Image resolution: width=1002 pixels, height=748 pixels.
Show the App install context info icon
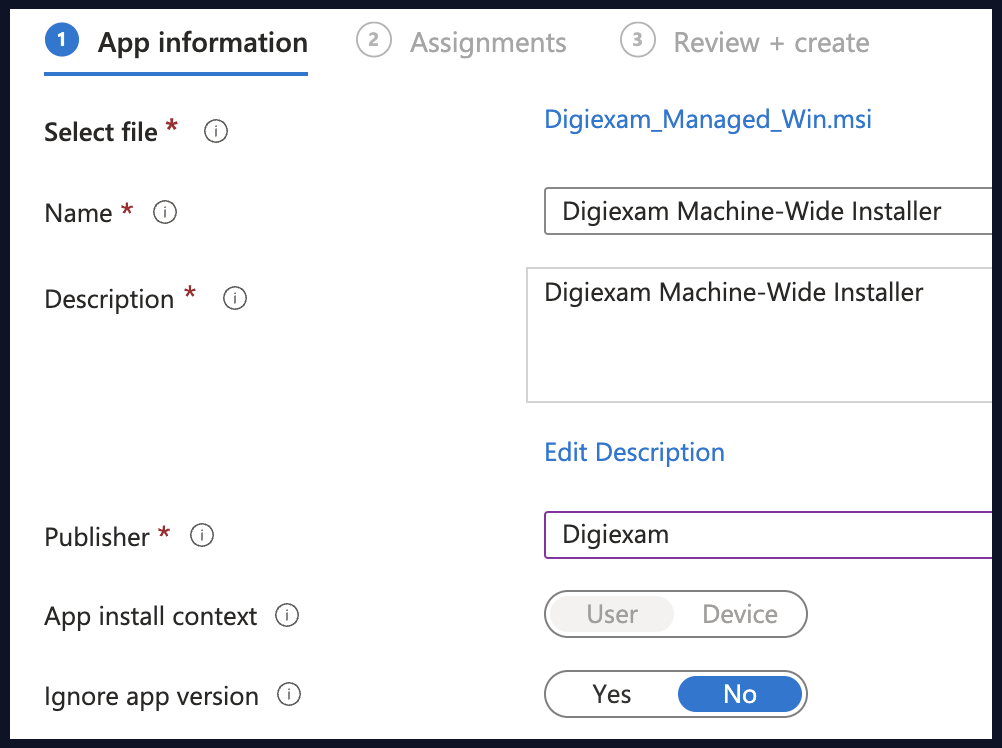(x=287, y=616)
